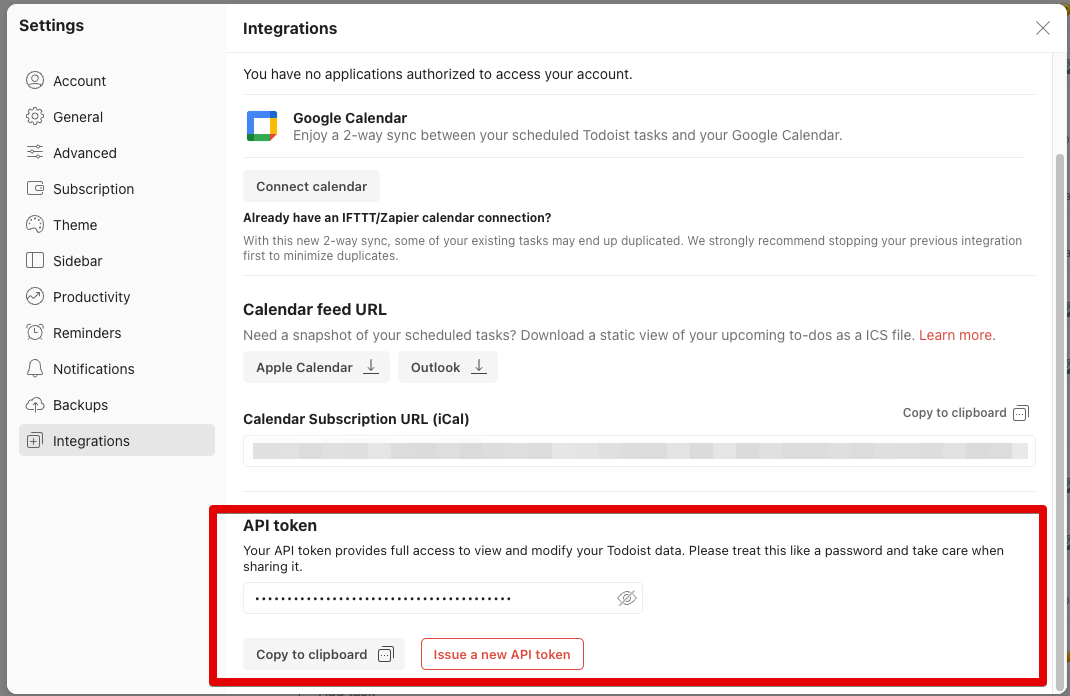This screenshot has height=696, width=1070.
Task: Click the Notifications bell icon
Action: pyautogui.click(x=35, y=369)
